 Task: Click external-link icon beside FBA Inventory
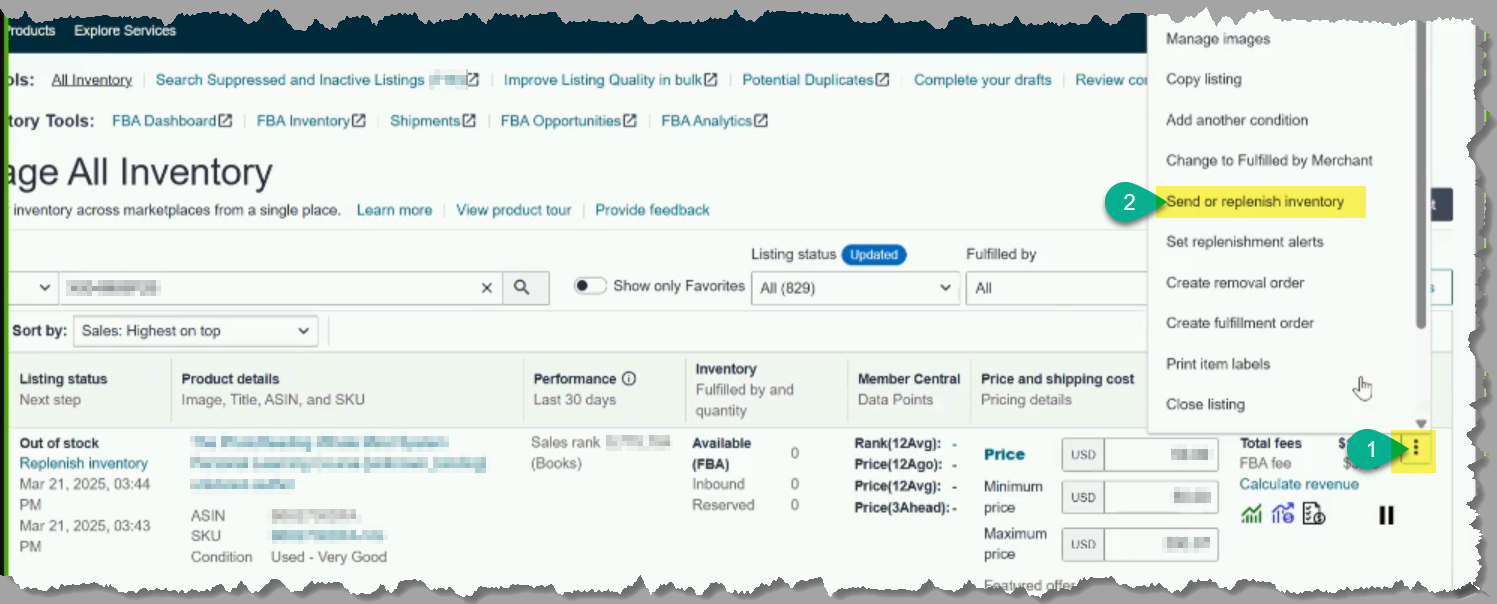click(x=358, y=121)
